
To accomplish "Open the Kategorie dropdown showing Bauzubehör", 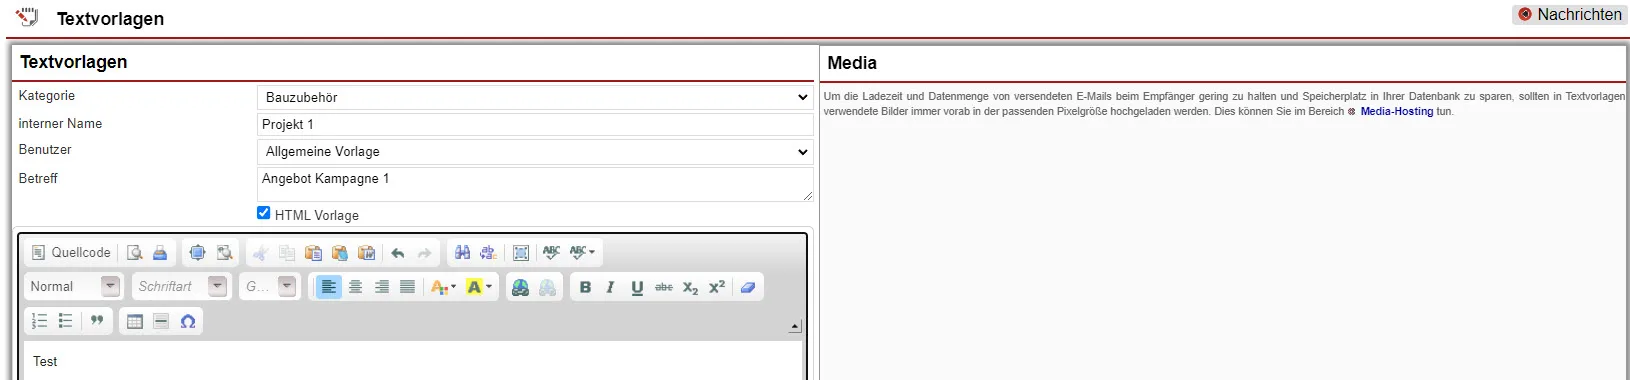I will pos(535,97).
